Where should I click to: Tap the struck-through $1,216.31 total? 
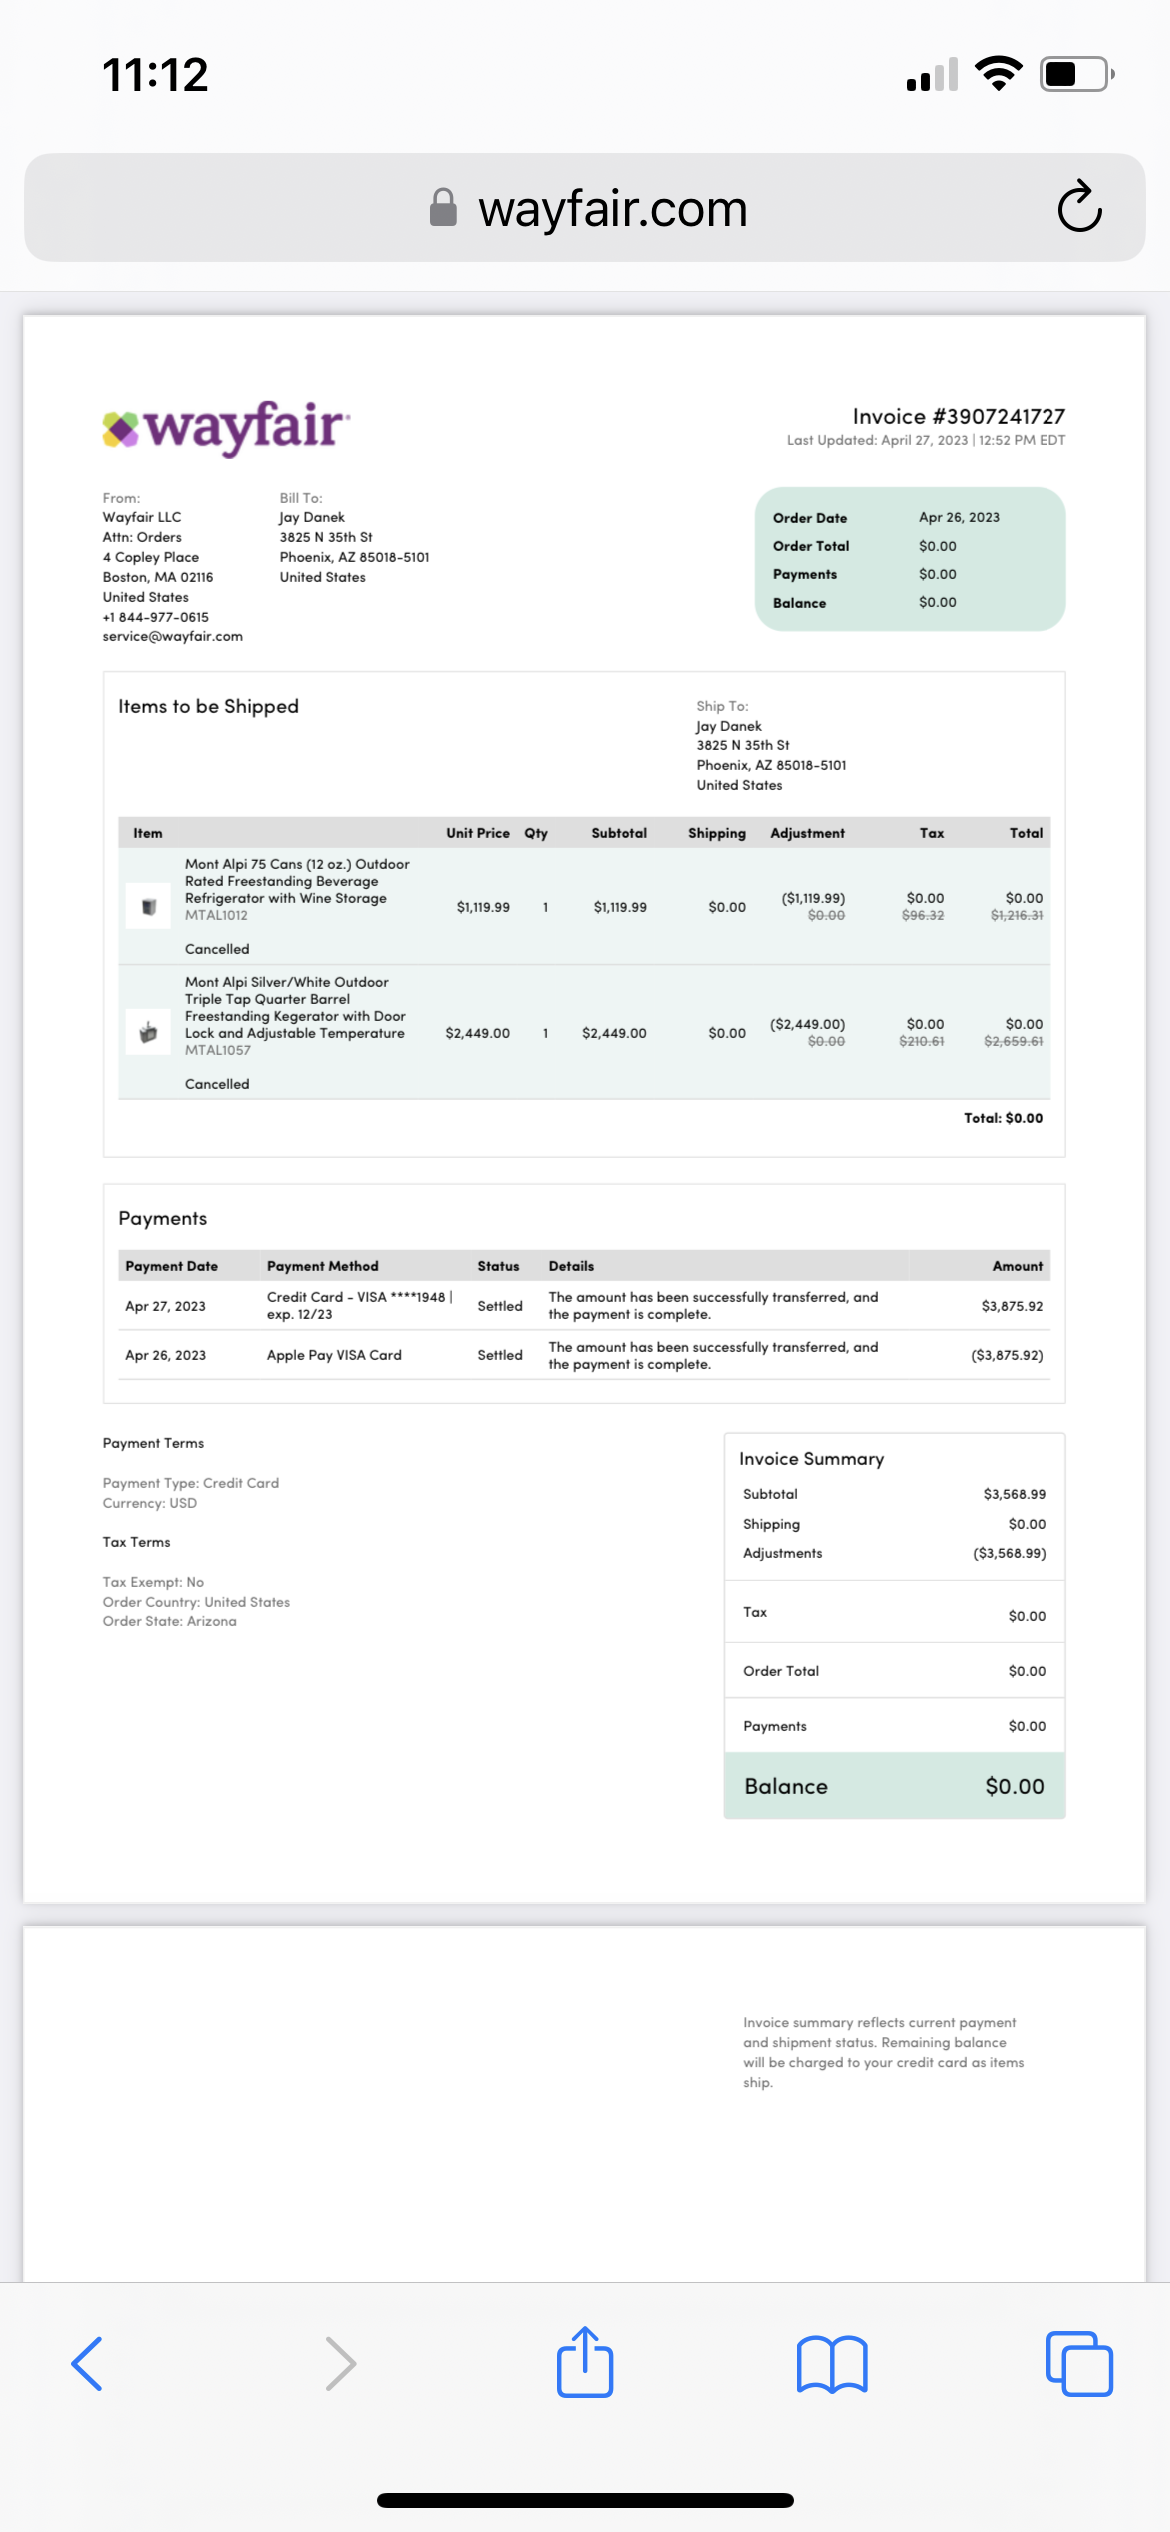(1017, 915)
